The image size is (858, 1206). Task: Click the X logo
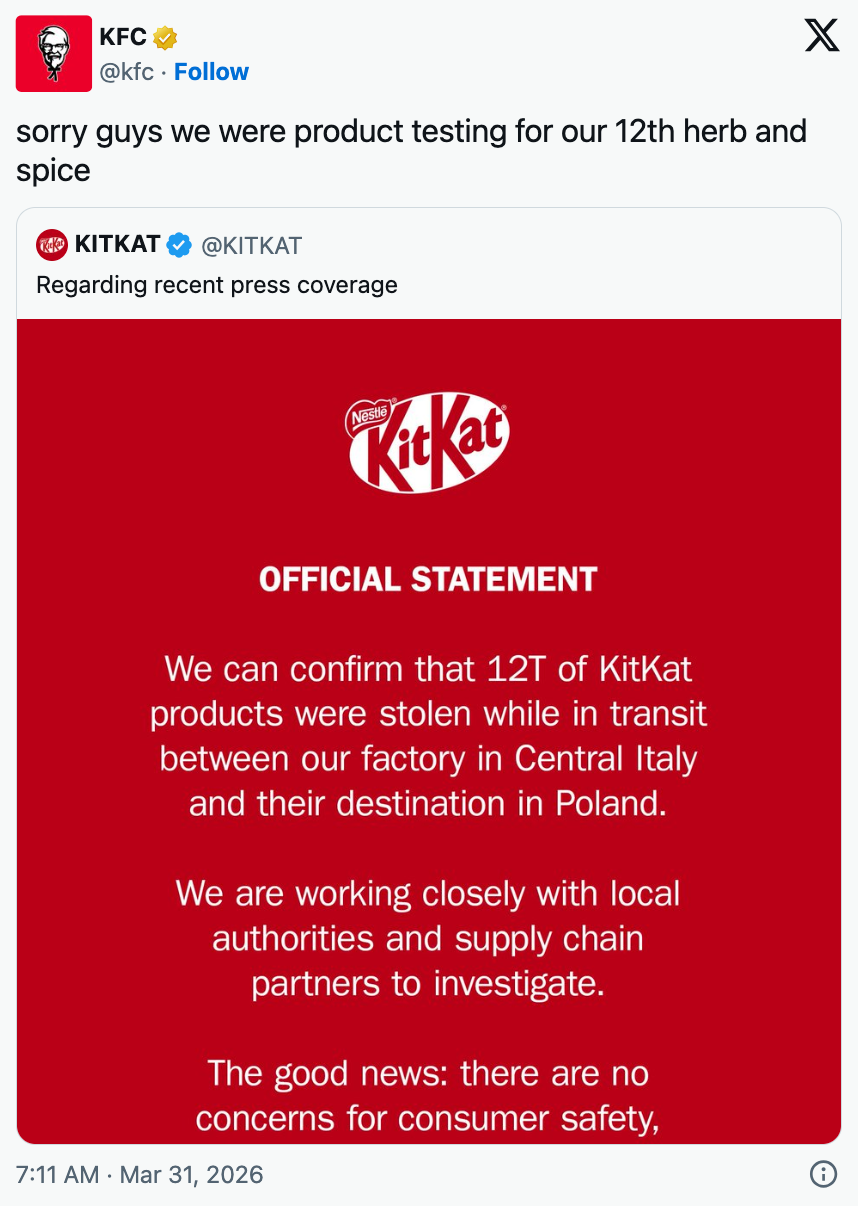[821, 37]
